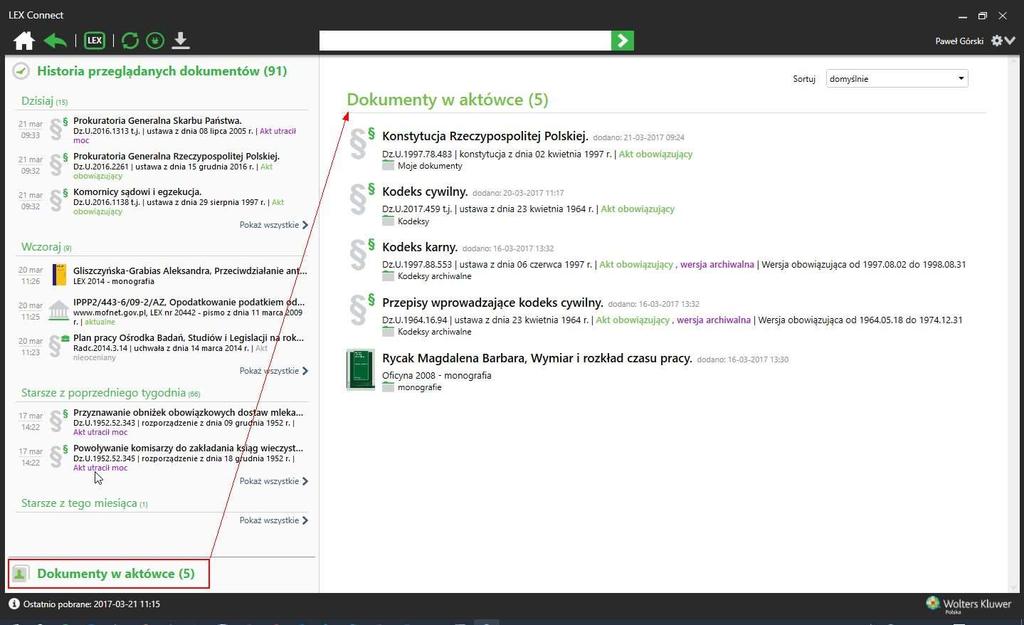Open Prokuratoria Generalna Rzeczypospolitej Polskiej entry
Screen dimensions: 1024x625
click(176, 156)
